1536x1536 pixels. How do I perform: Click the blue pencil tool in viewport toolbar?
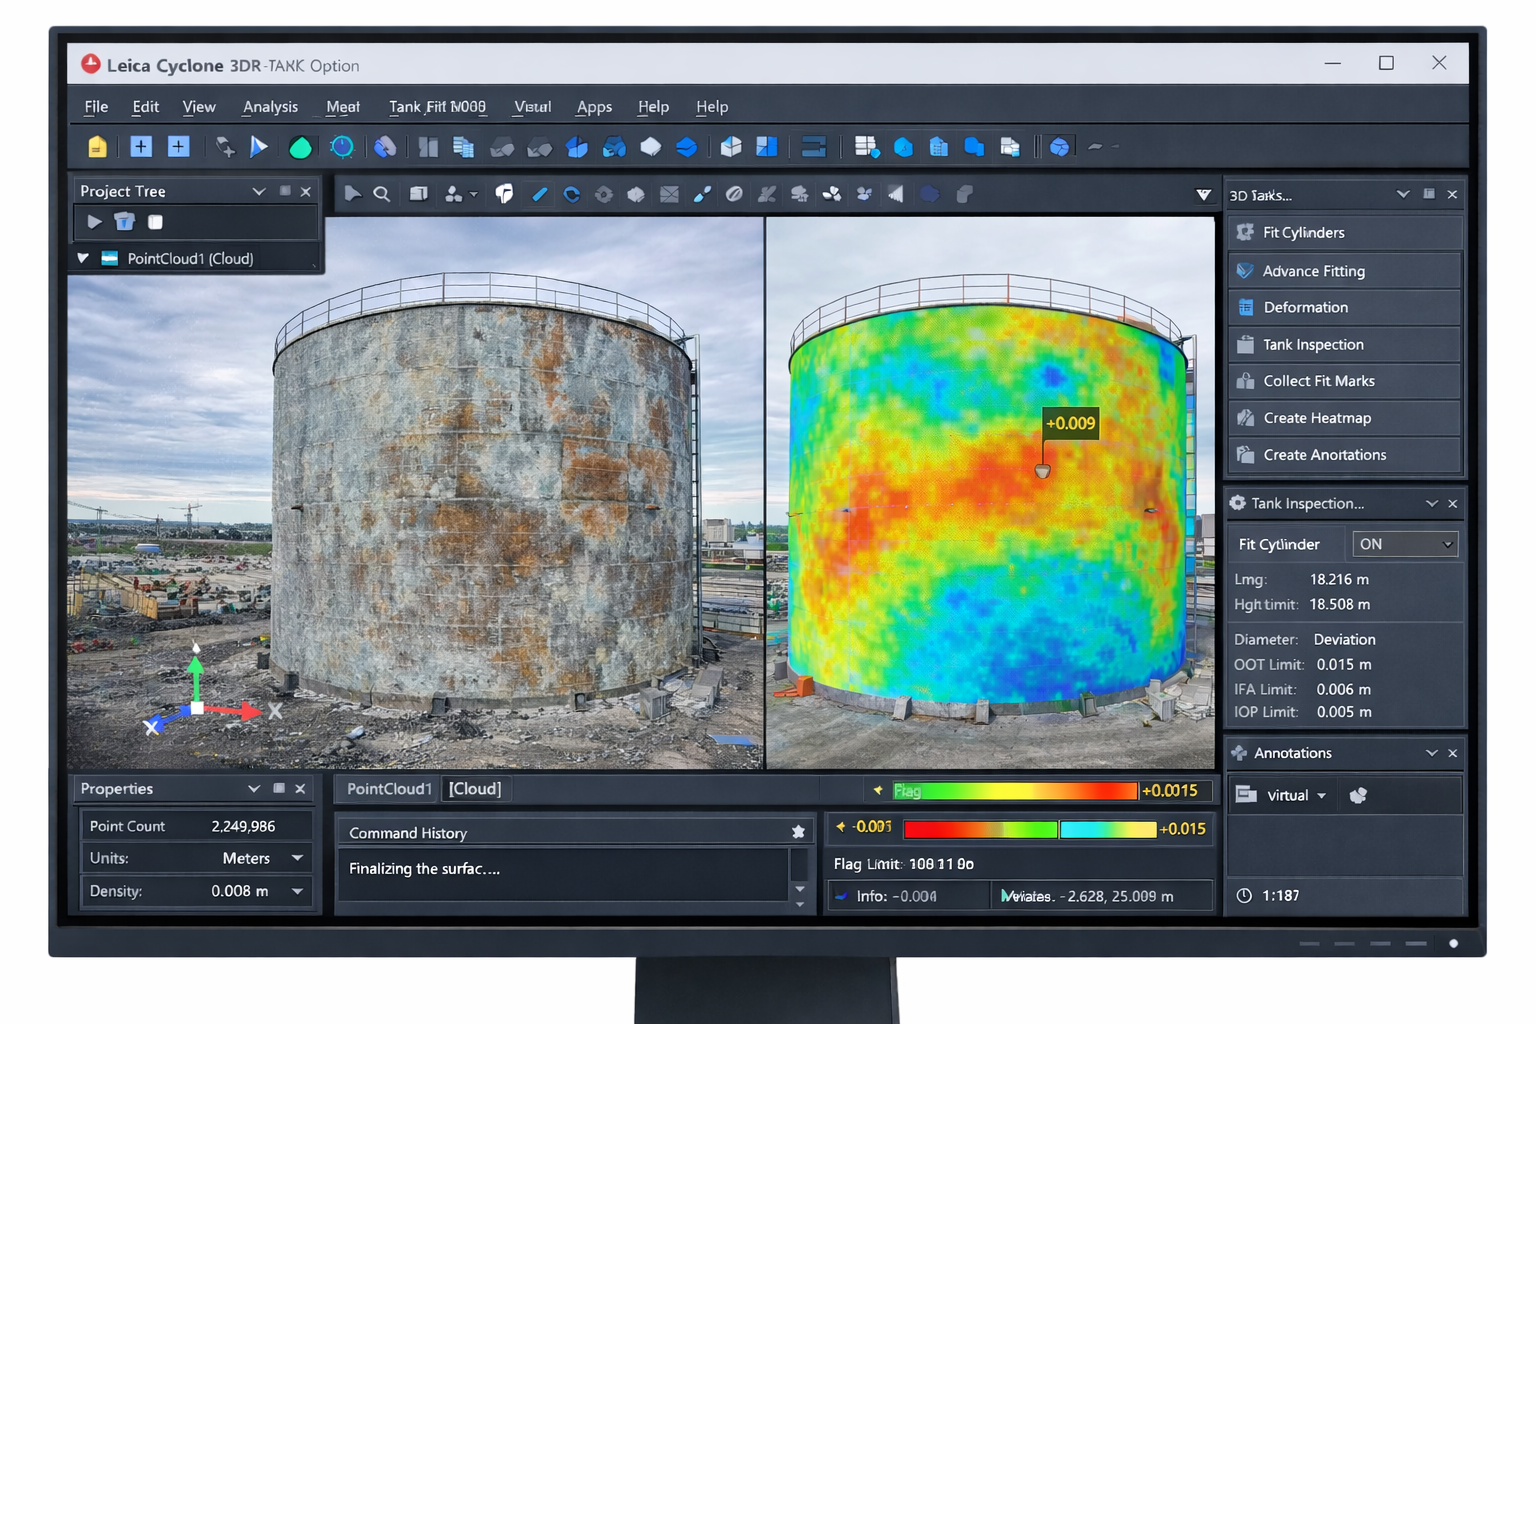tap(539, 194)
